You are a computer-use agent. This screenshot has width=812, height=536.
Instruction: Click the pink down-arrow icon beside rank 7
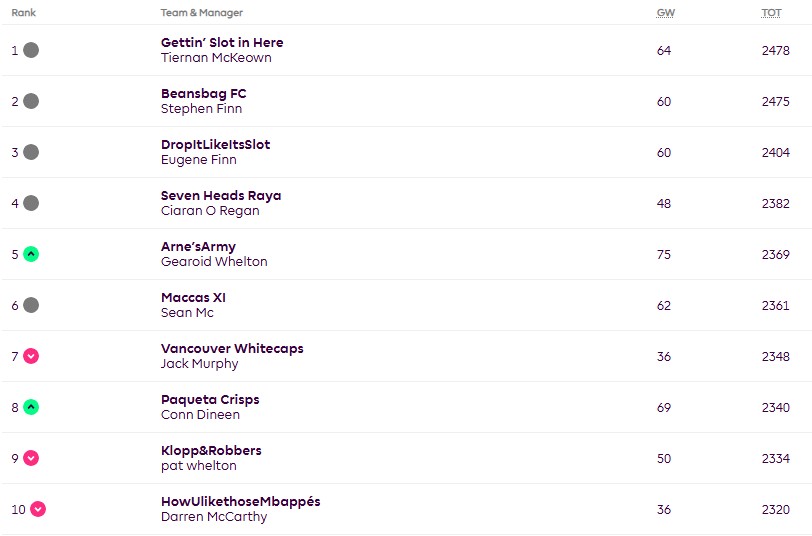point(31,356)
